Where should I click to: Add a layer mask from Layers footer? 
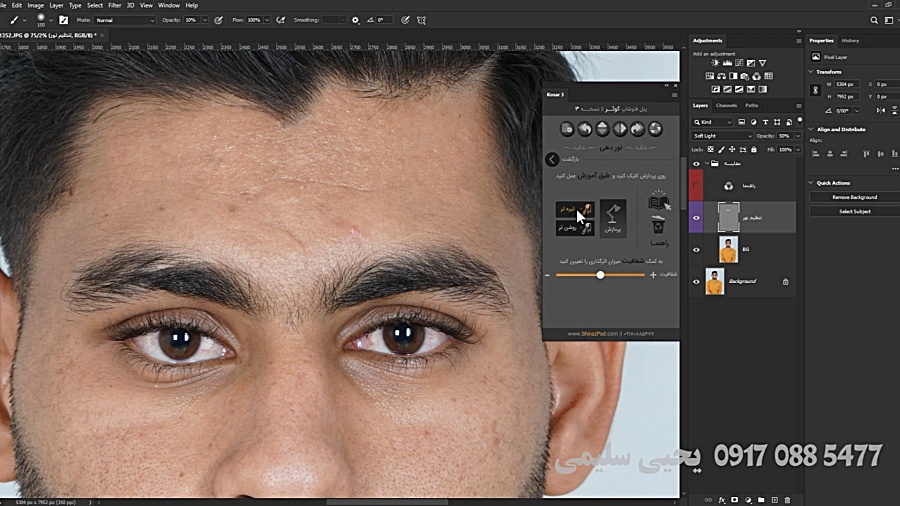735,500
